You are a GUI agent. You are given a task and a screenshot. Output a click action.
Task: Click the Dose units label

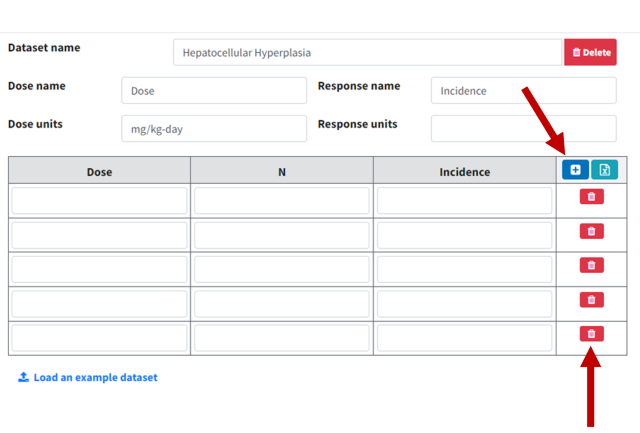(36, 124)
